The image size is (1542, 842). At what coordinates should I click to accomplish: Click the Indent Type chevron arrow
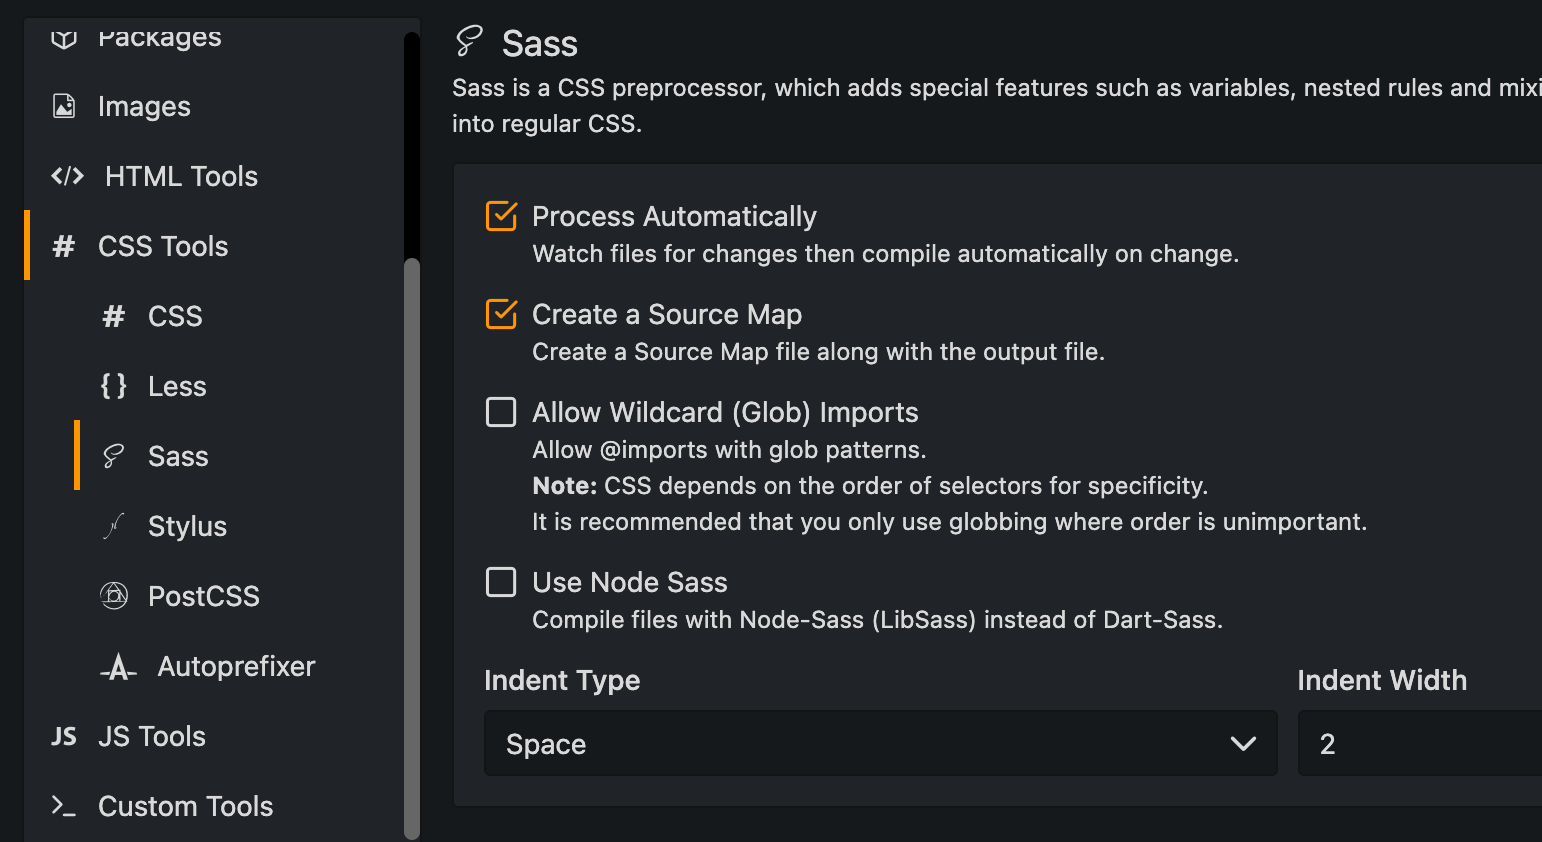[x=1243, y=743]
